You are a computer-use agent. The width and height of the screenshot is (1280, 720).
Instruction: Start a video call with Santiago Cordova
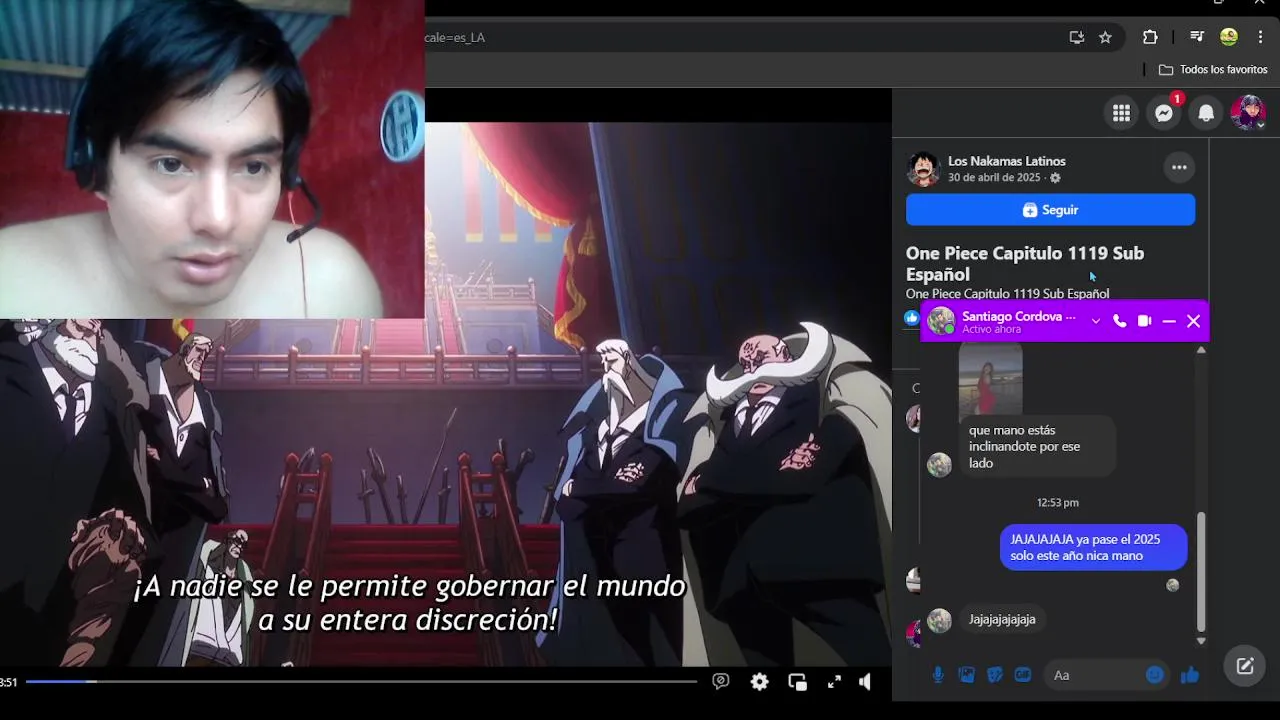[1144, 321]
